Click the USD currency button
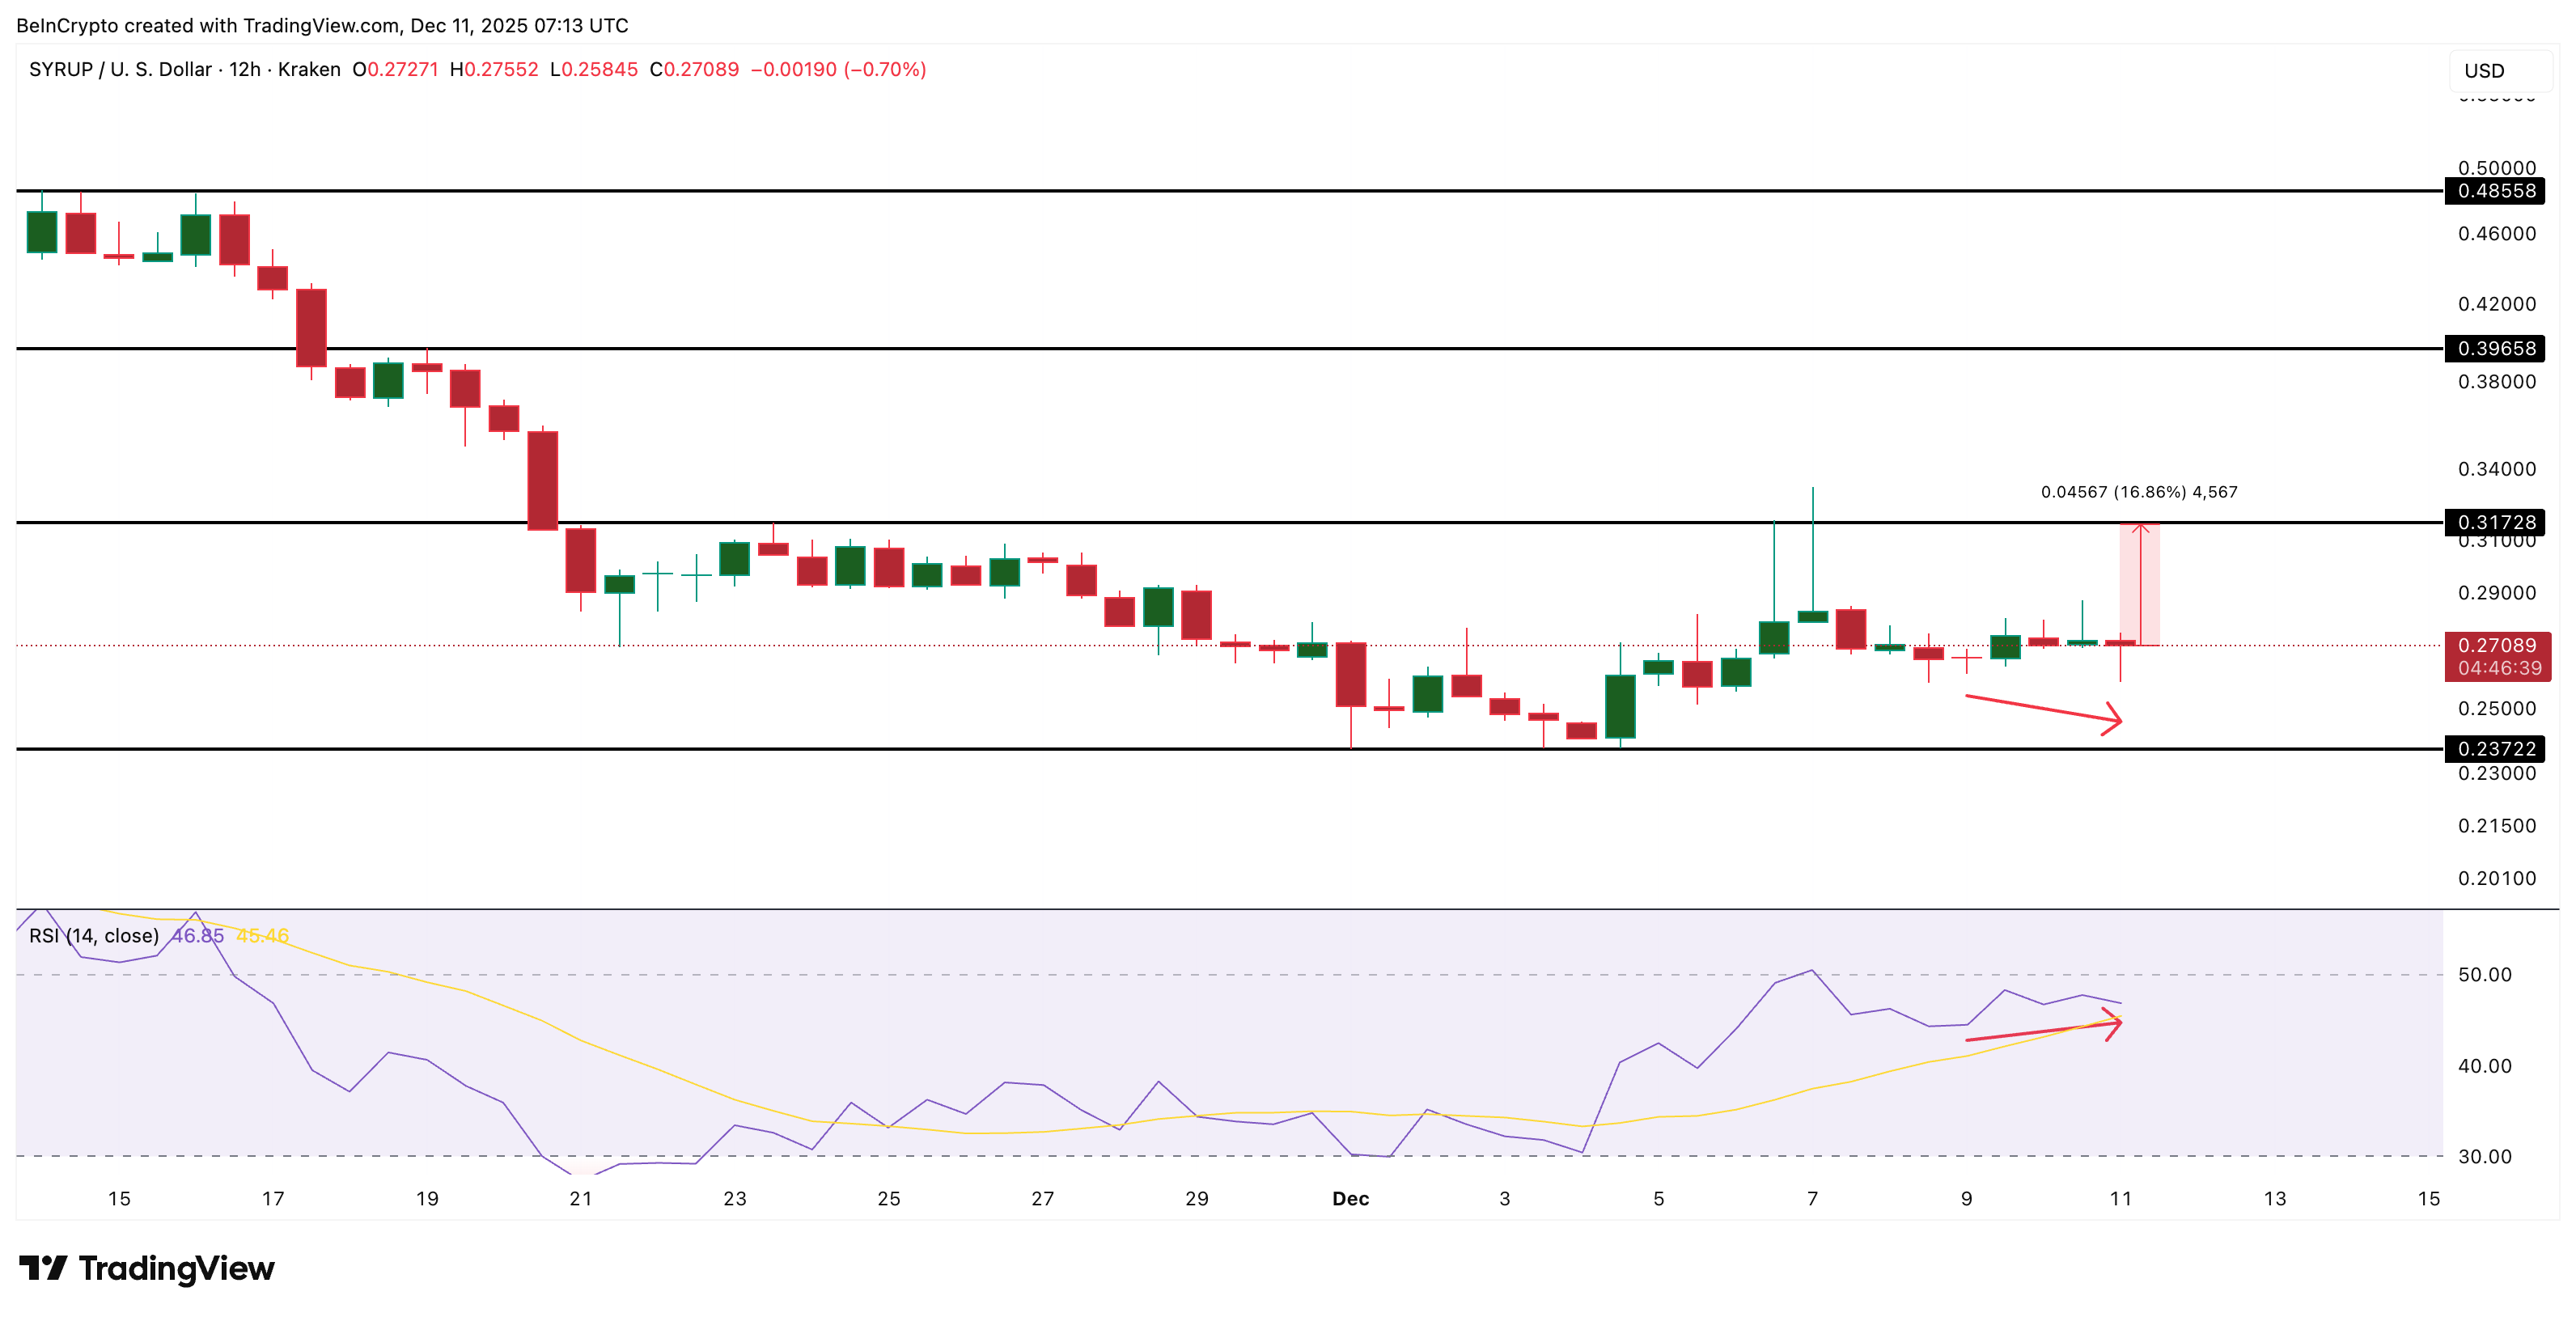Image resolution: width=2576 pixels, height=1317 pixels. (2487, 70)
